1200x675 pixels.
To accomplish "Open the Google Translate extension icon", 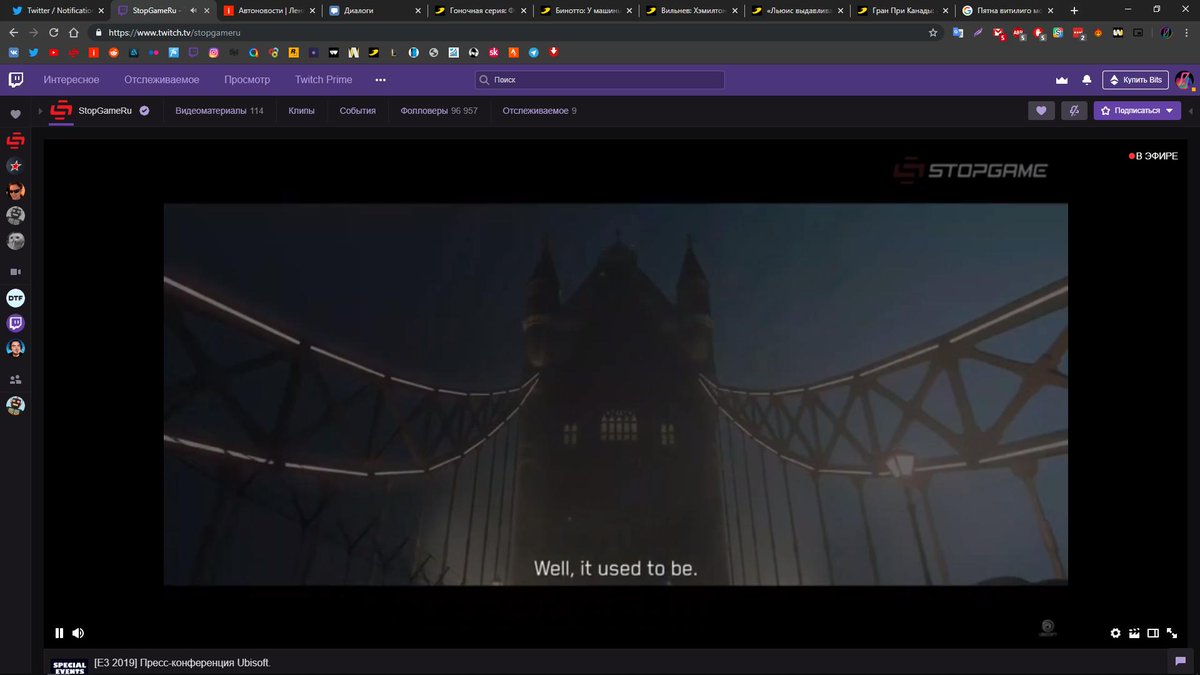I will coord(958,32).
